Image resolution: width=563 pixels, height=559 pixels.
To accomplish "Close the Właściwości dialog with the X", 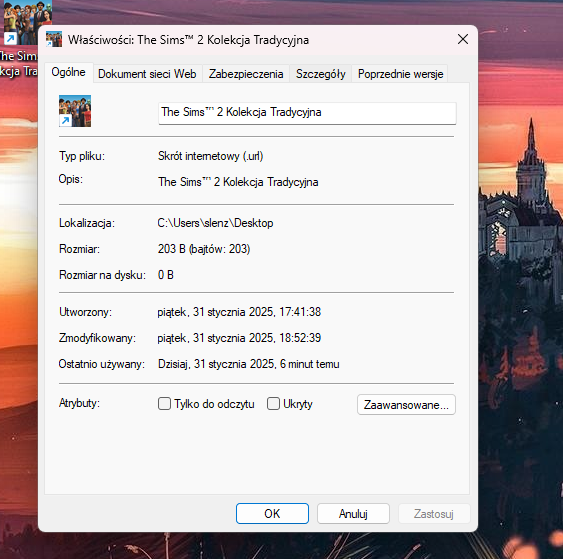I will click(463, 39).
